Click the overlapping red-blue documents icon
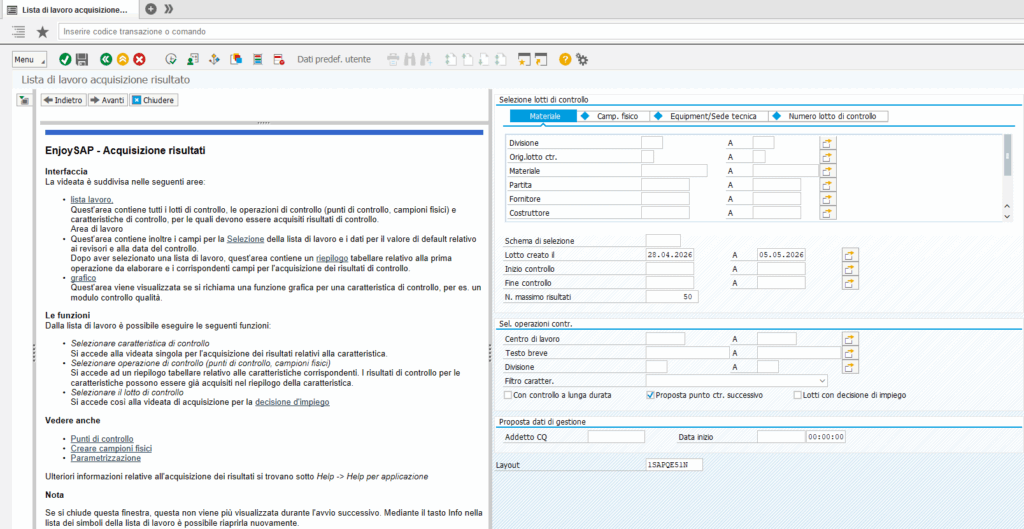 236,59
